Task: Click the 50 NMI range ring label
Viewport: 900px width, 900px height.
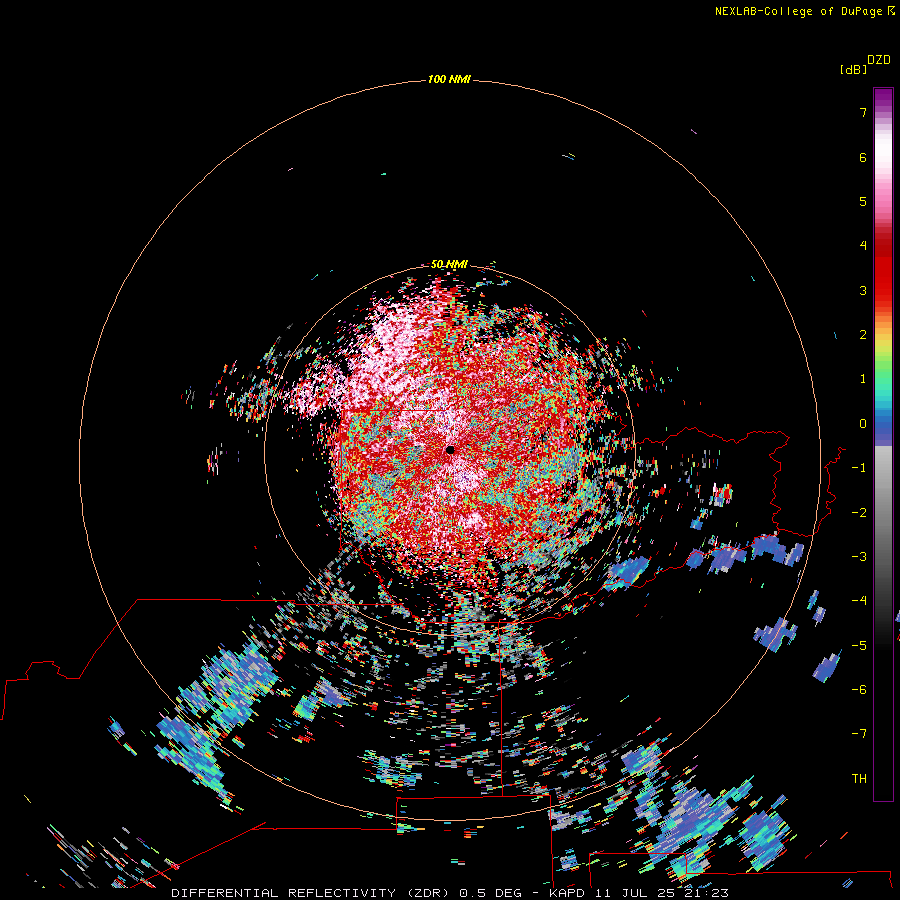Action: 449,264
